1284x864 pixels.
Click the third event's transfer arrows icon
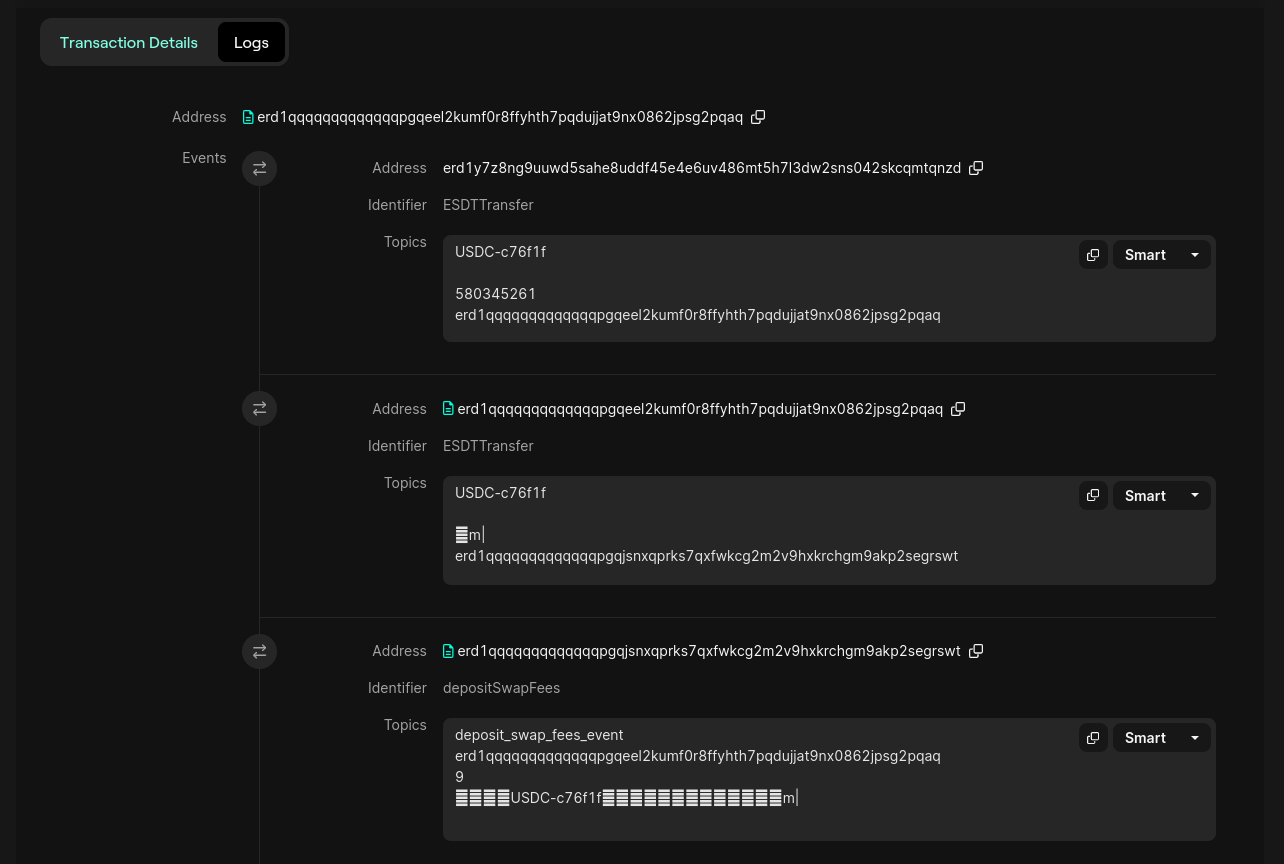pyautogui.click(x=259, y=651)
